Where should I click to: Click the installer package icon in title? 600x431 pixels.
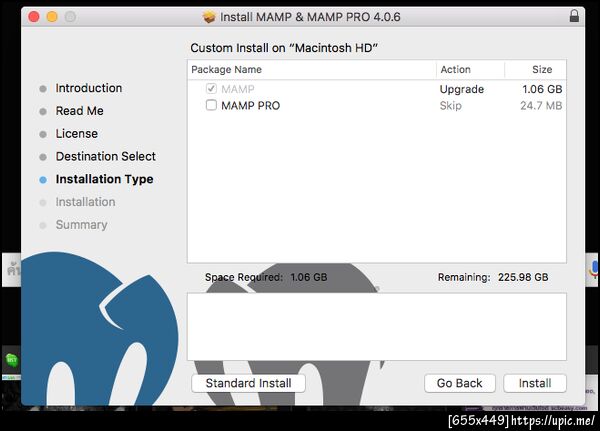point(209,17)
